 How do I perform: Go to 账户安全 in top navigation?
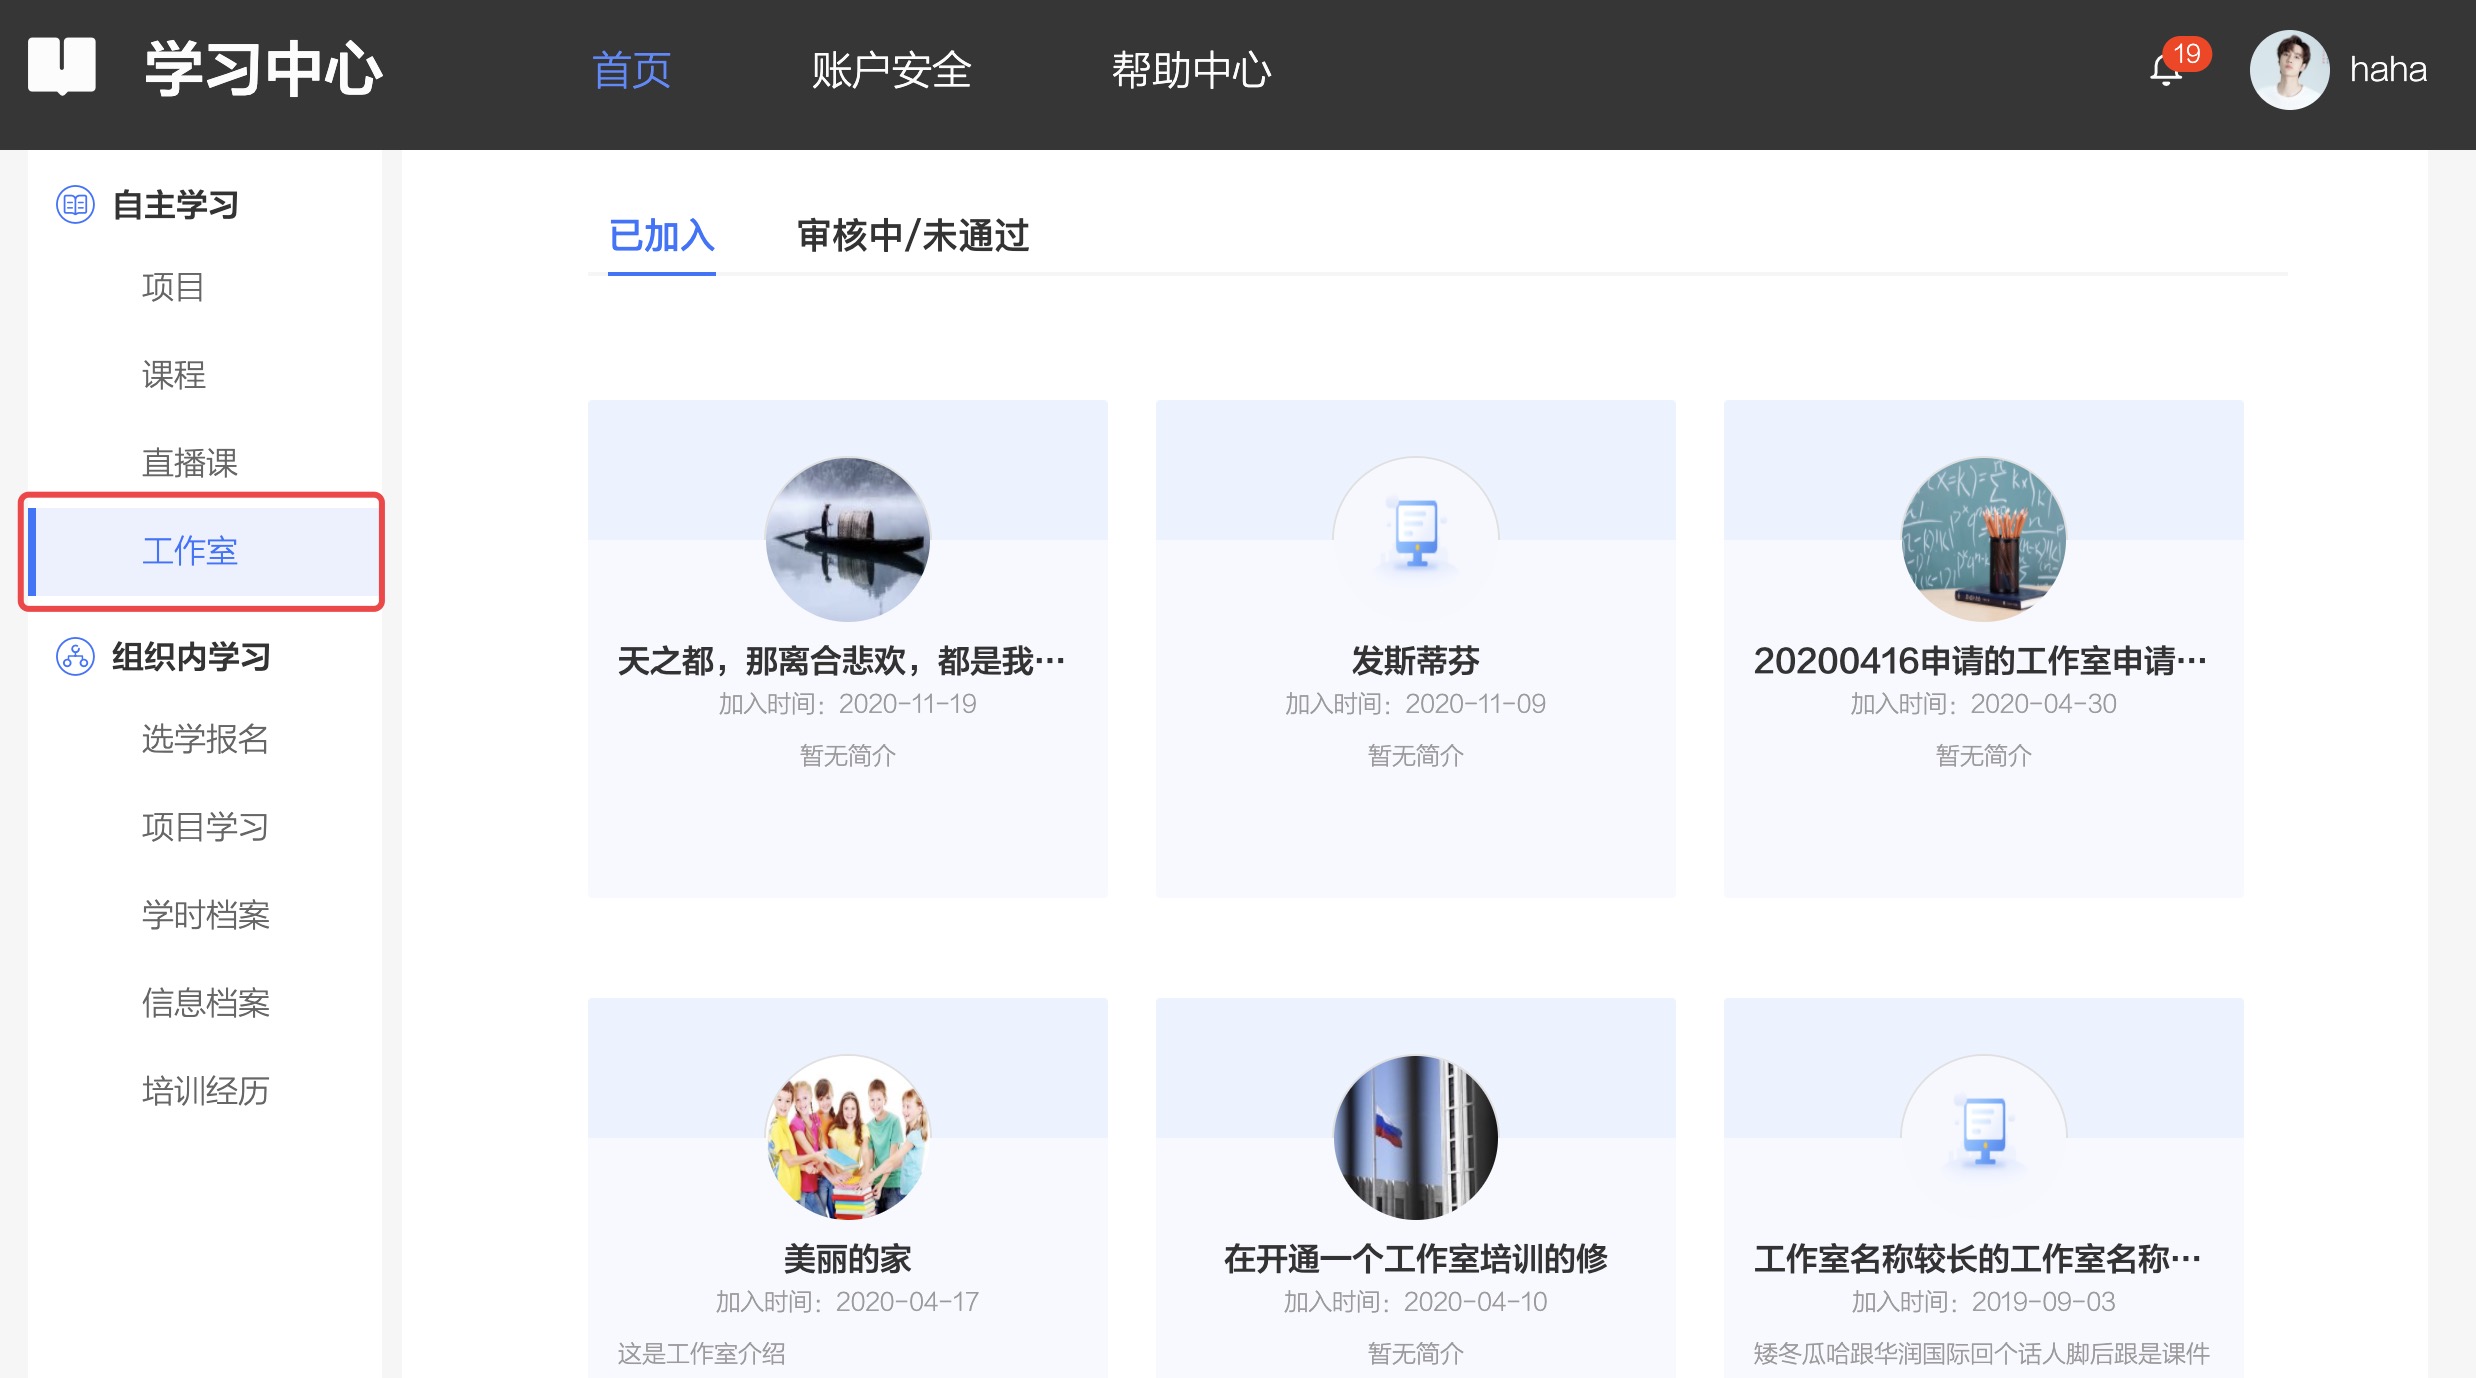click(x=892, y=70)
